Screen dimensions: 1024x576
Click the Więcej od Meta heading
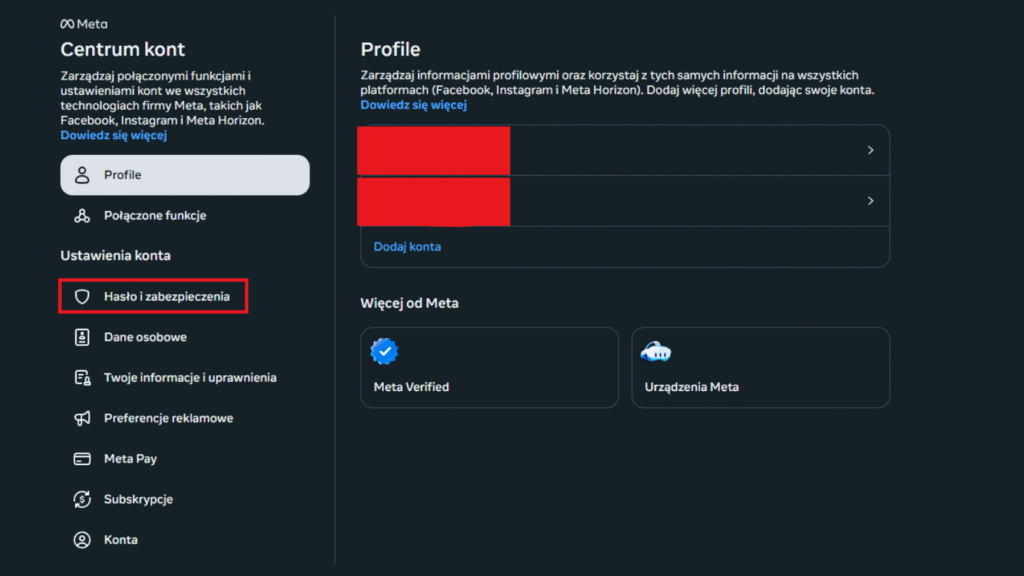[x=409, y=303]
